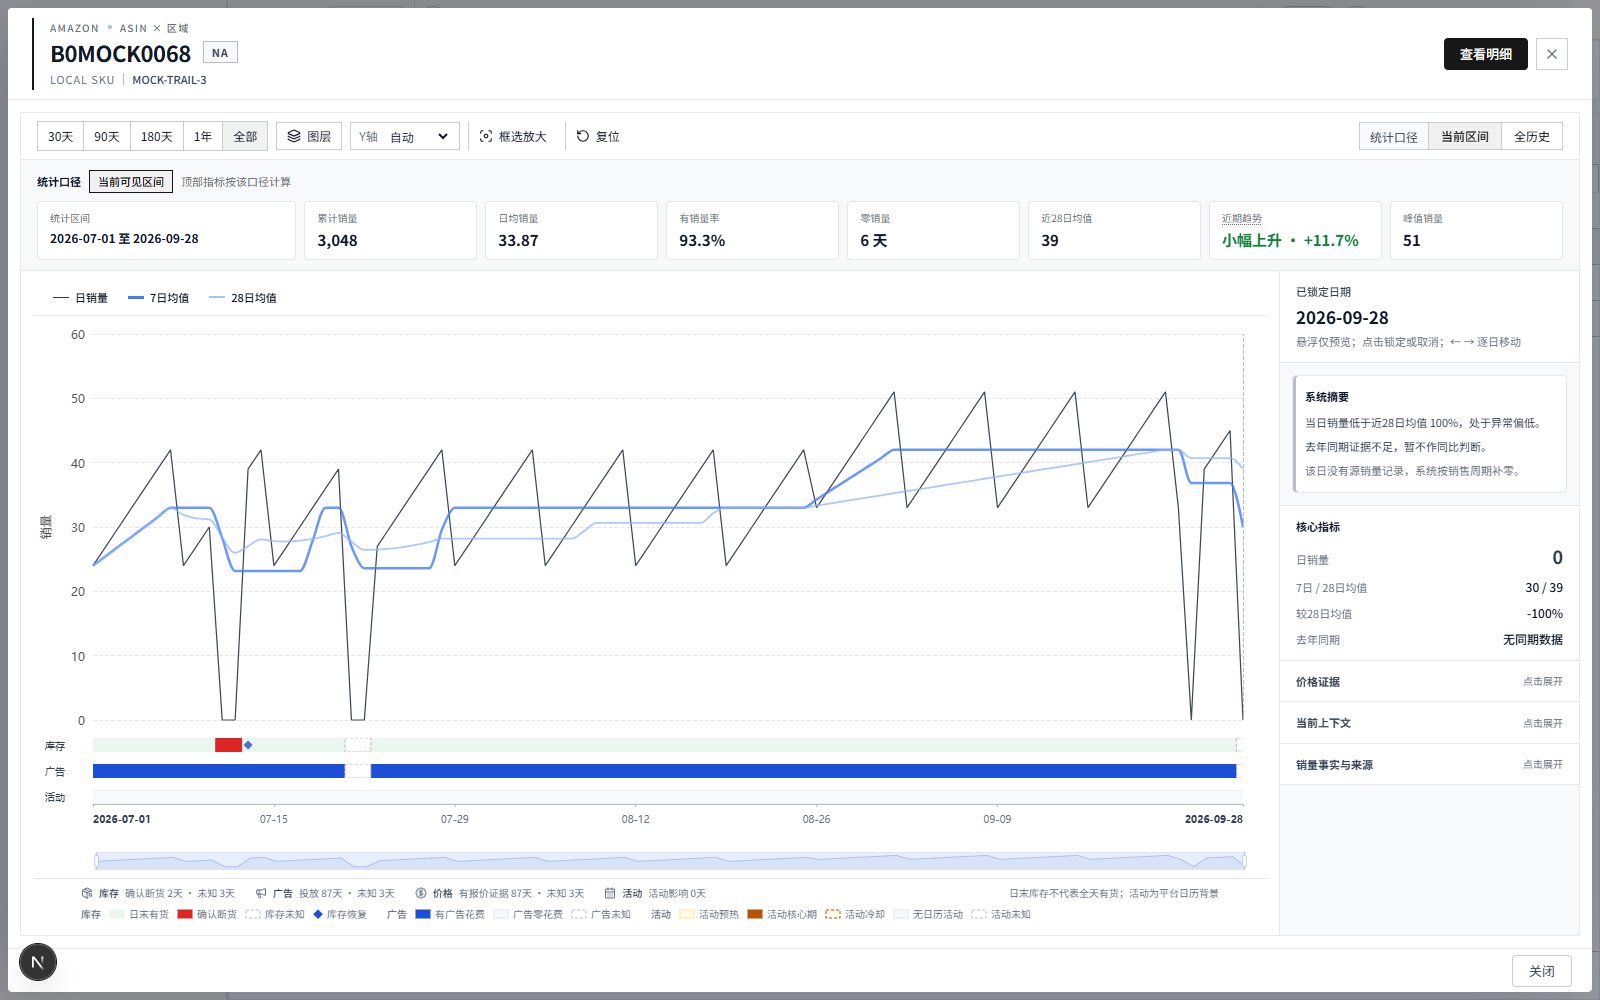1600x1000 pixels.
Task: Click the 近期趋势 小幅上升 value
Action: 1290,241
